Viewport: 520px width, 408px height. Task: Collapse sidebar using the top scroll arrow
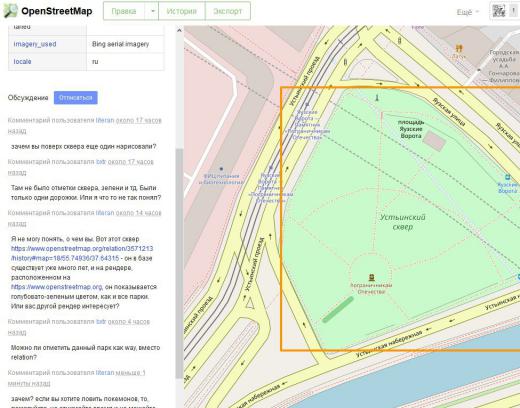click(x=179, y=30)
